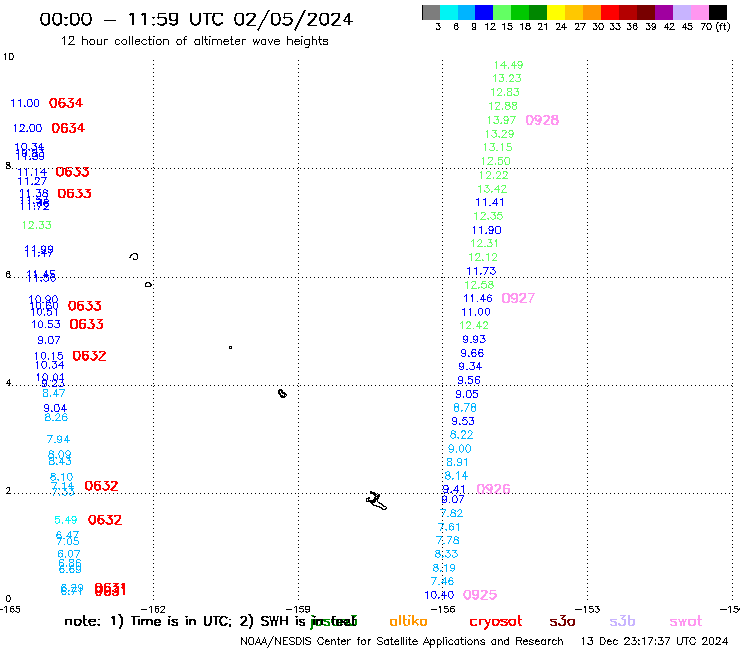The height and width of the screenshot is (650, 740).
Task: Choose the orange legend color swatch
Action: [x=592, y=12]
